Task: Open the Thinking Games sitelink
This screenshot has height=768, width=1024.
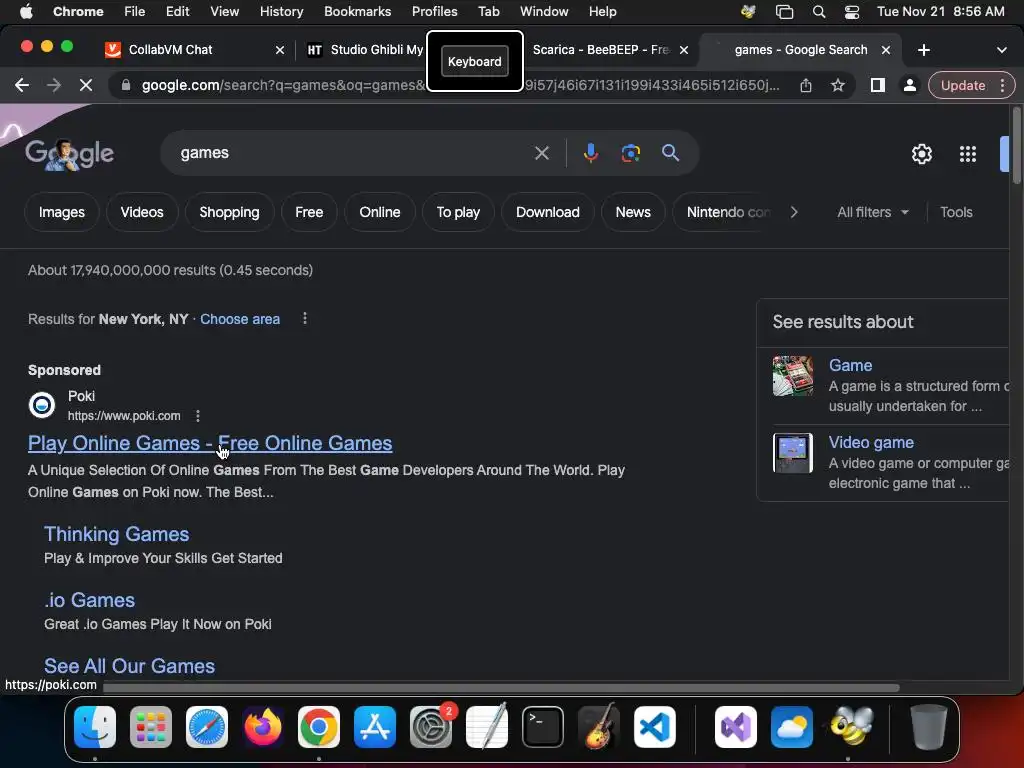Action: point(116,534)
